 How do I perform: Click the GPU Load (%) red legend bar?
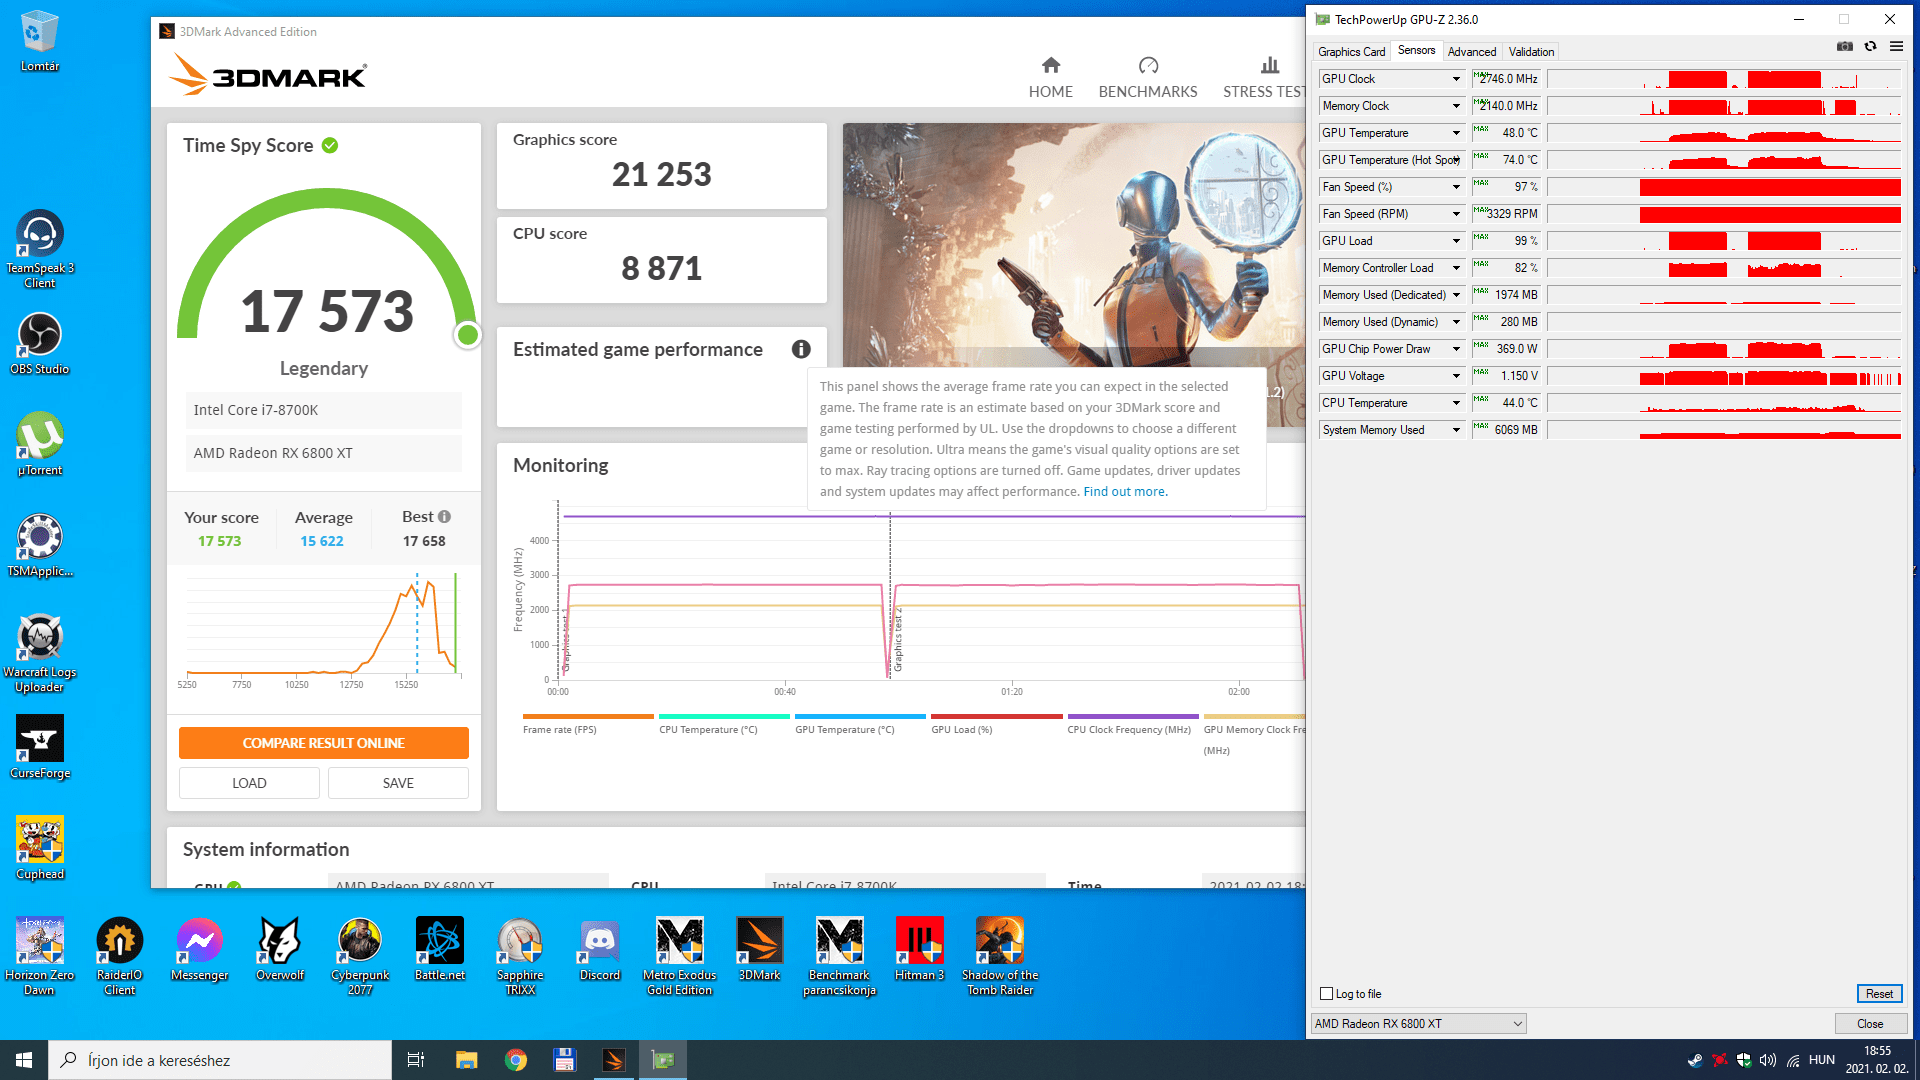coord(996,716)
